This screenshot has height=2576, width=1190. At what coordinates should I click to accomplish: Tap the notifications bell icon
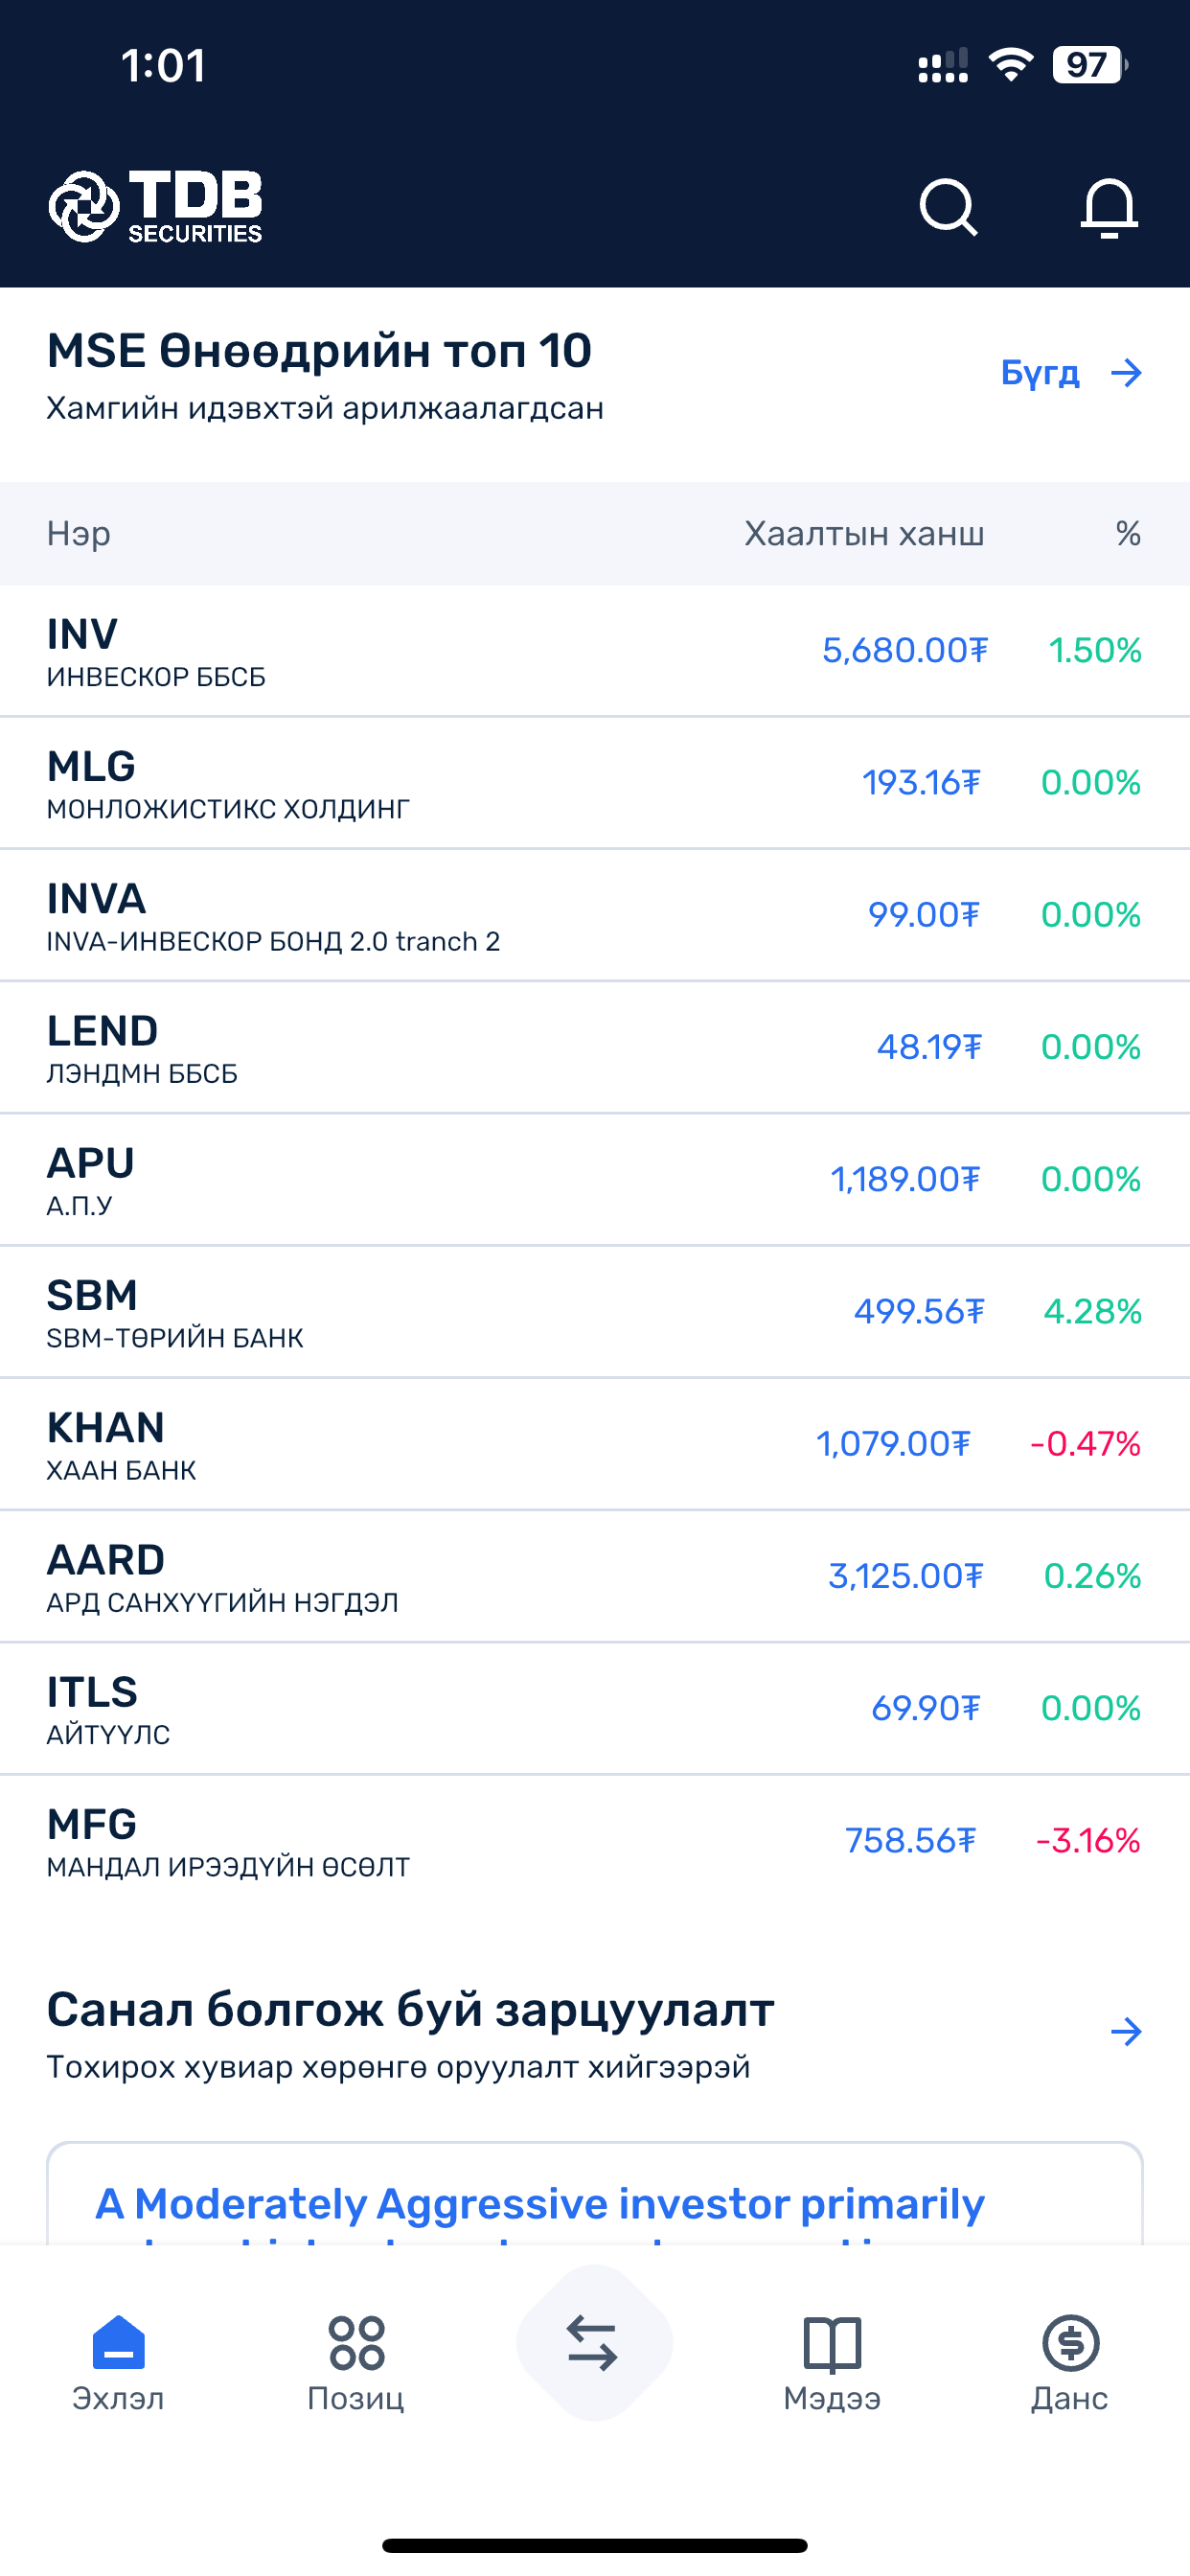pyautogui.click(x=1109, y=207)
